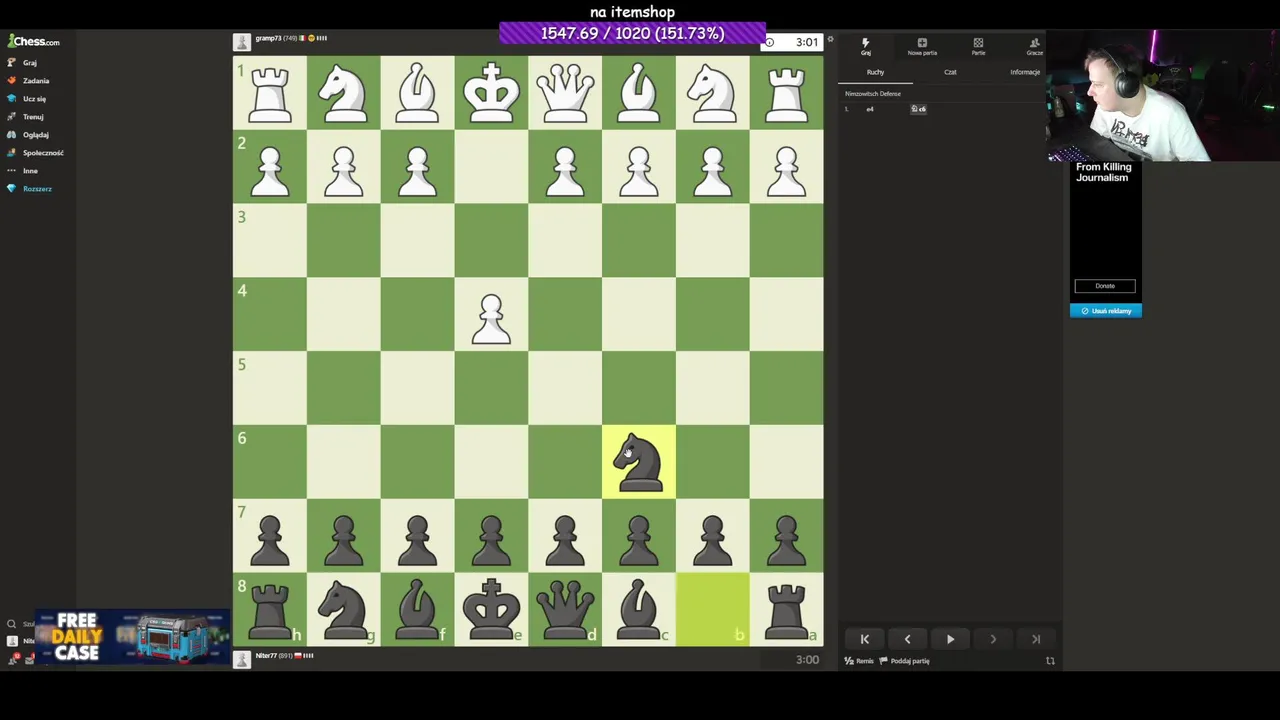The height and width of the screenshot is (720, 1280).
Task: Switch to the Informacje tab
Action: [x=1024, y=72]
